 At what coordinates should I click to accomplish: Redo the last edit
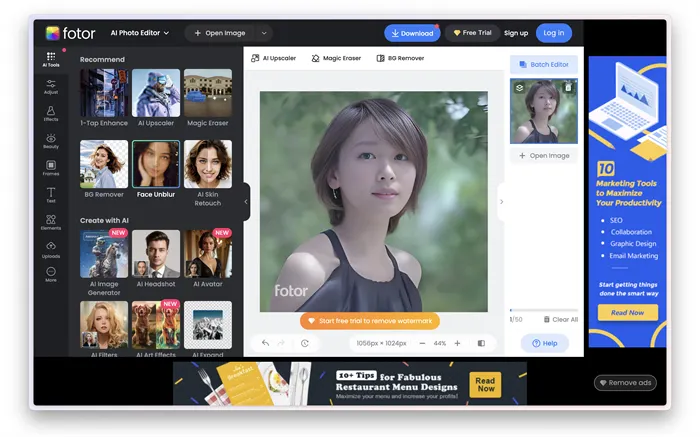pyautogui.click(x=281, y=343)
